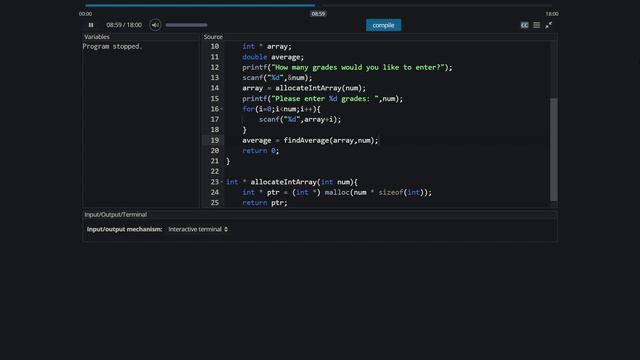Screen dimensions: 640x360
Task: Click the 00:00 start time label
Action: click(x=85, y=14)
